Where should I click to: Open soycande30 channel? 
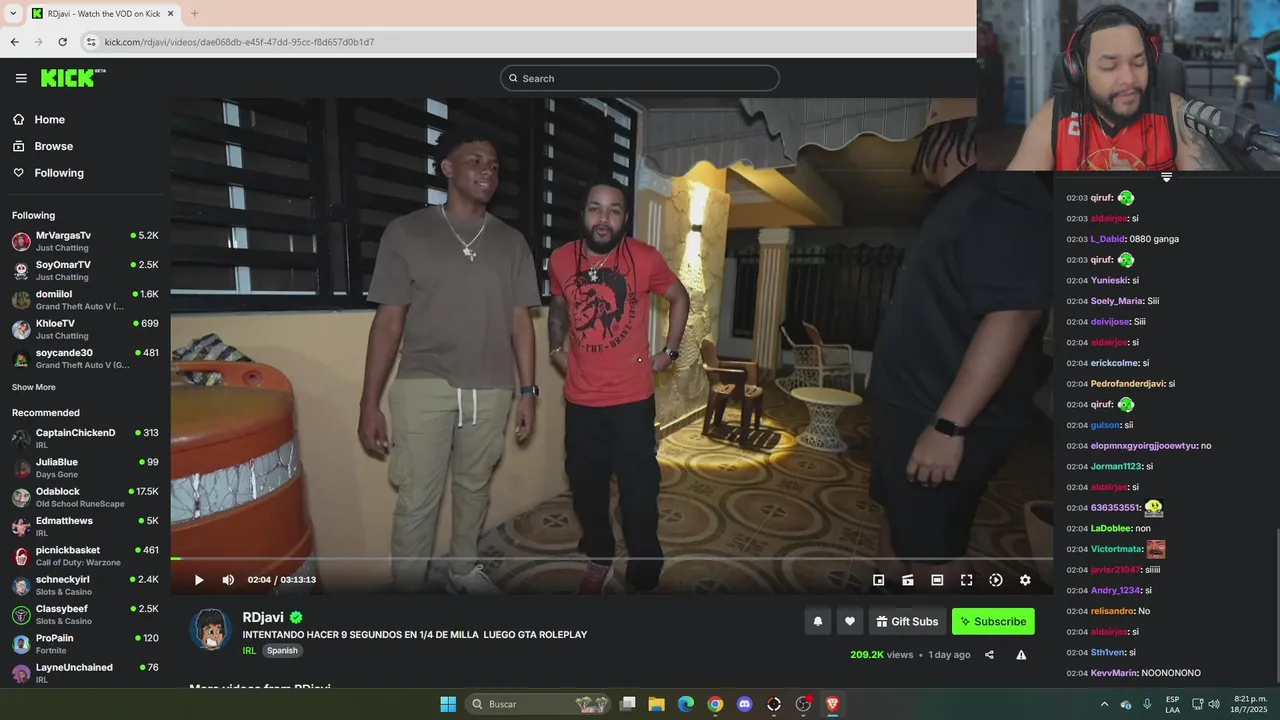pos(85,358)
